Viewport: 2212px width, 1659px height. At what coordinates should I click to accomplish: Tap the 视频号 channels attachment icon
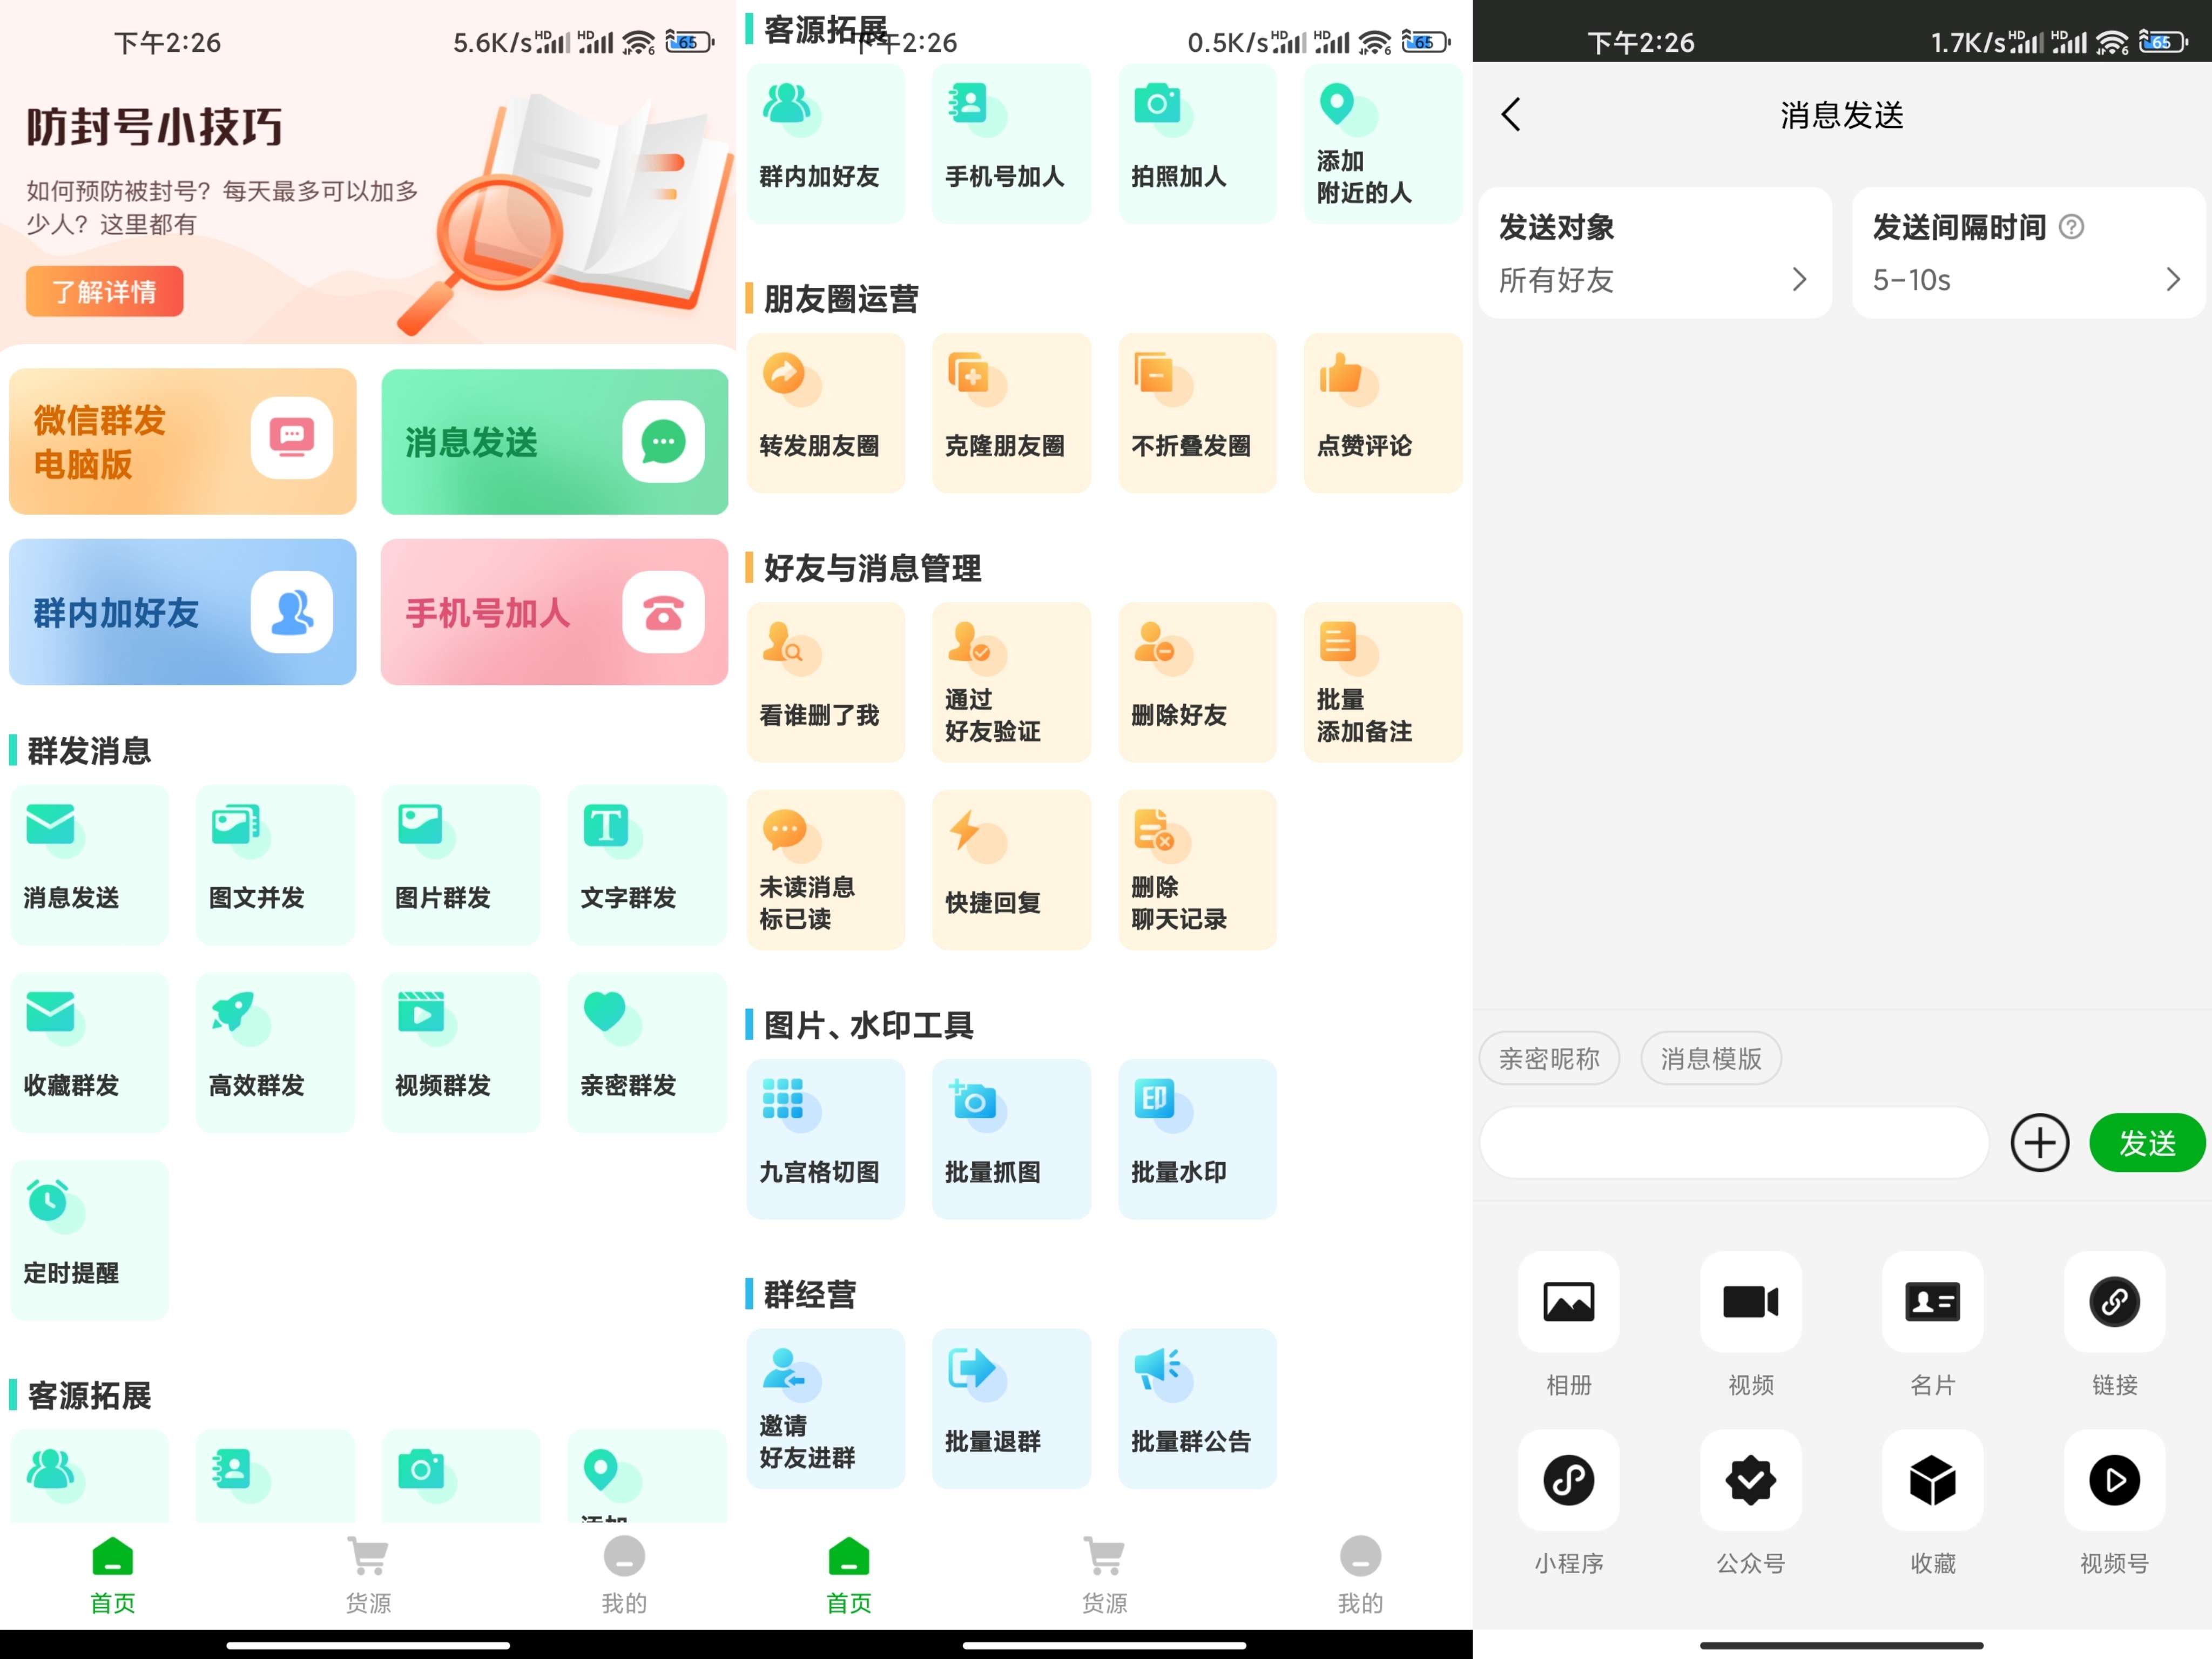click(2114, 1480)
